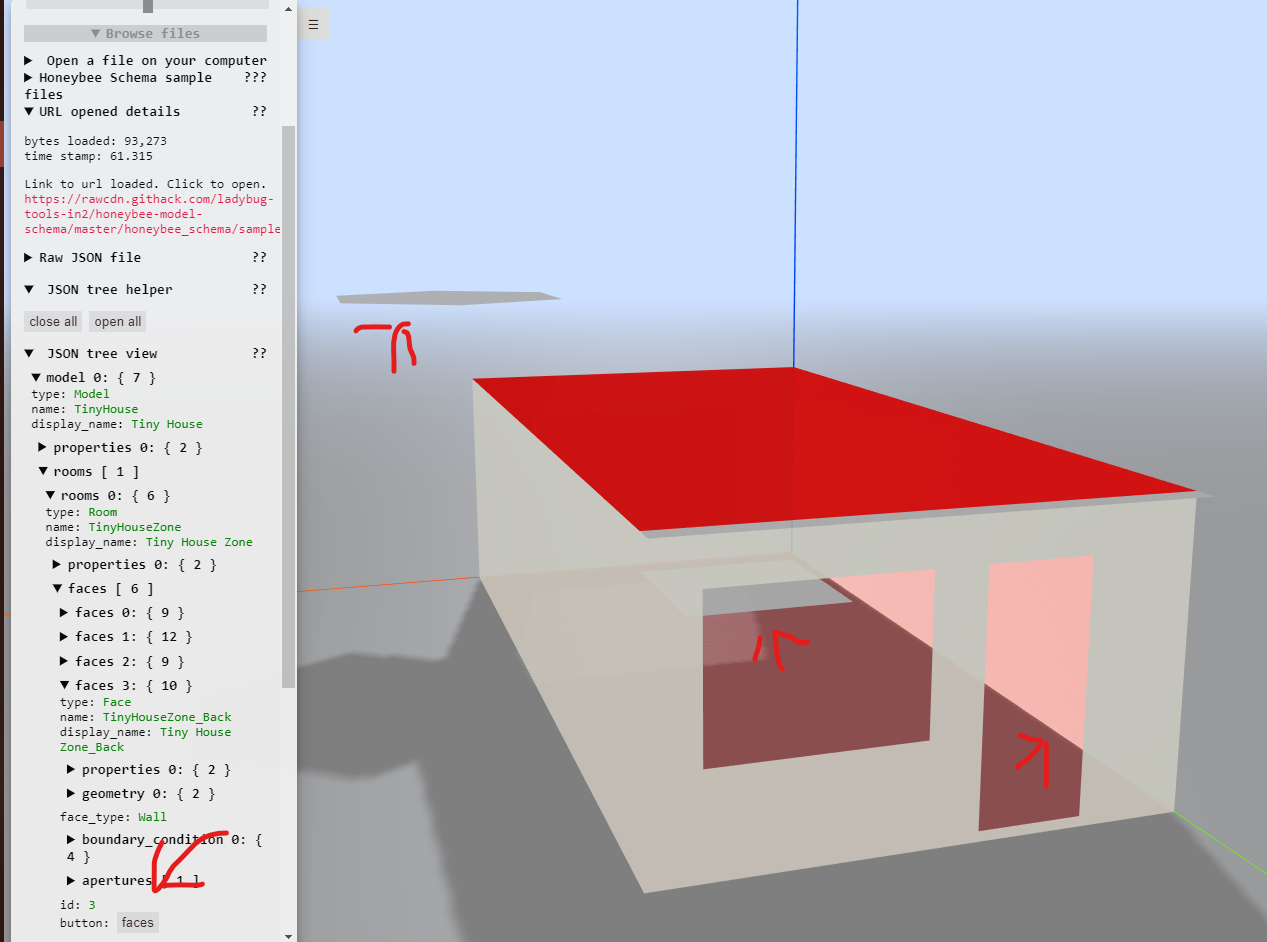Collapse the "Browse files" header
Image resolution: width=1267 pixels, height=942 pixels.
144,33
